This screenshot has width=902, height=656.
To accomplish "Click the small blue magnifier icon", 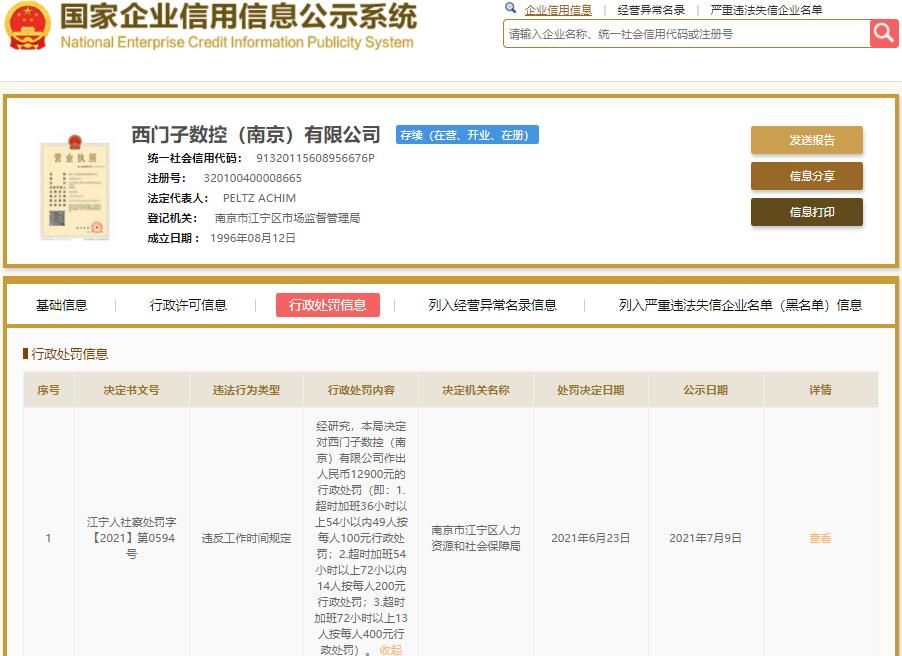I will click(x=511, y=9).
